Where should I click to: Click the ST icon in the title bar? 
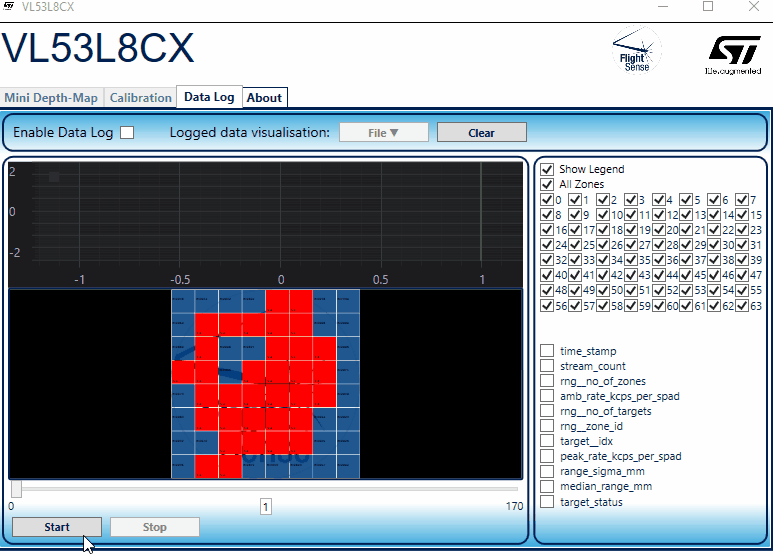click(8, 6)
